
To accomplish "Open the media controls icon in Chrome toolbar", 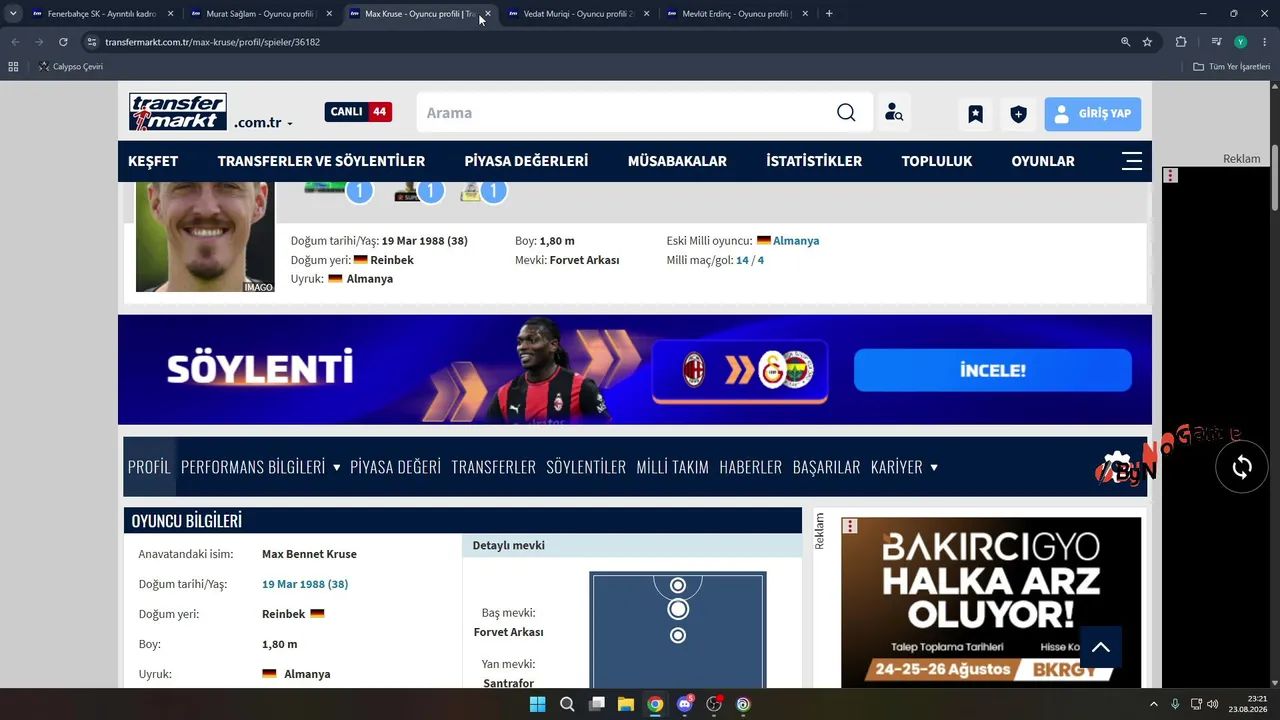I will coord(1216,42).
